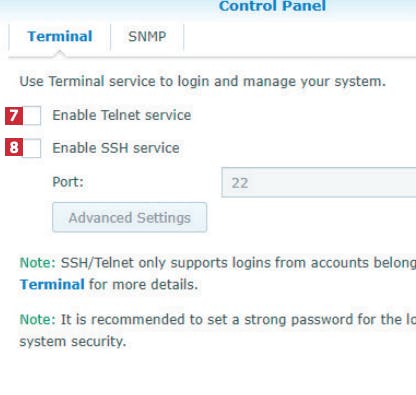Click the red number 8 badge
This screenshot has width=416, height=395.
click(14, 147)
